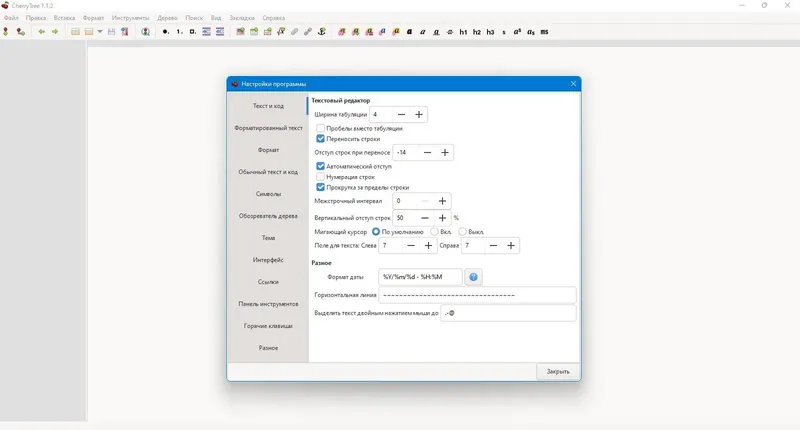
Task: Apply small text style icon
Action: point(504,32)
